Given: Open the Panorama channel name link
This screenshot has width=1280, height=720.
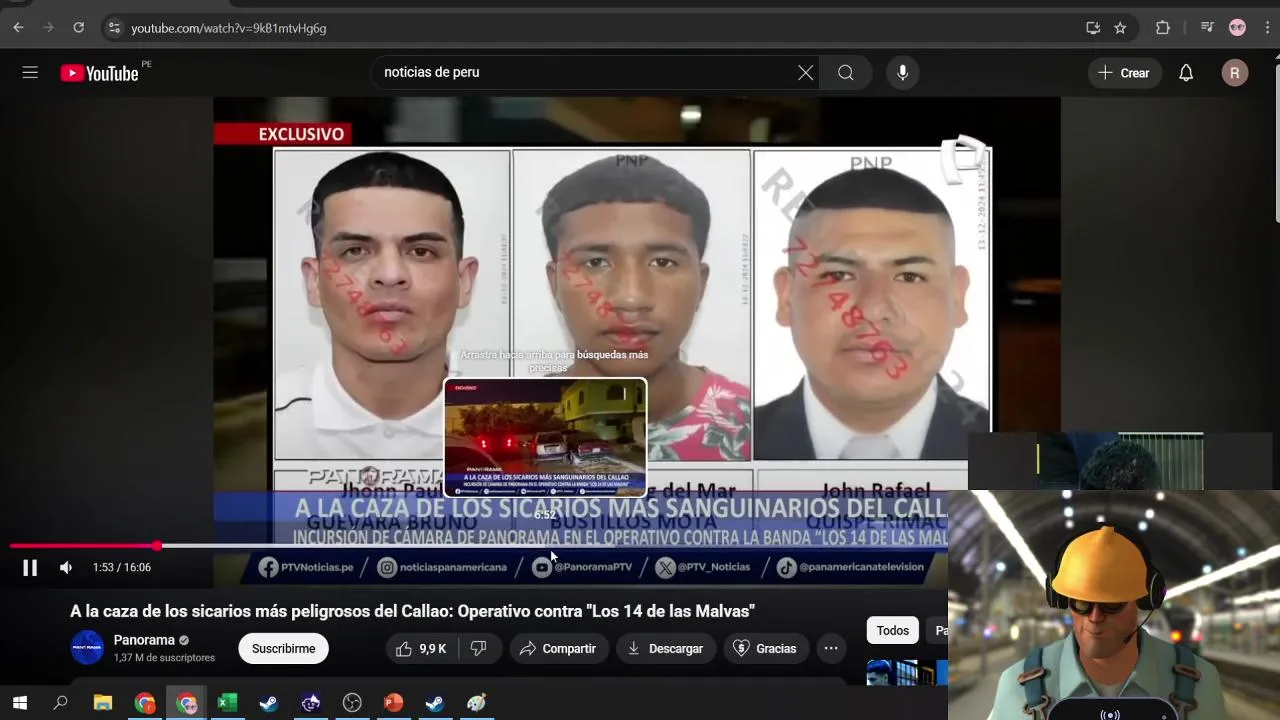Looking at the screenshot, I should pyautogui.click(x=144, y=640).
